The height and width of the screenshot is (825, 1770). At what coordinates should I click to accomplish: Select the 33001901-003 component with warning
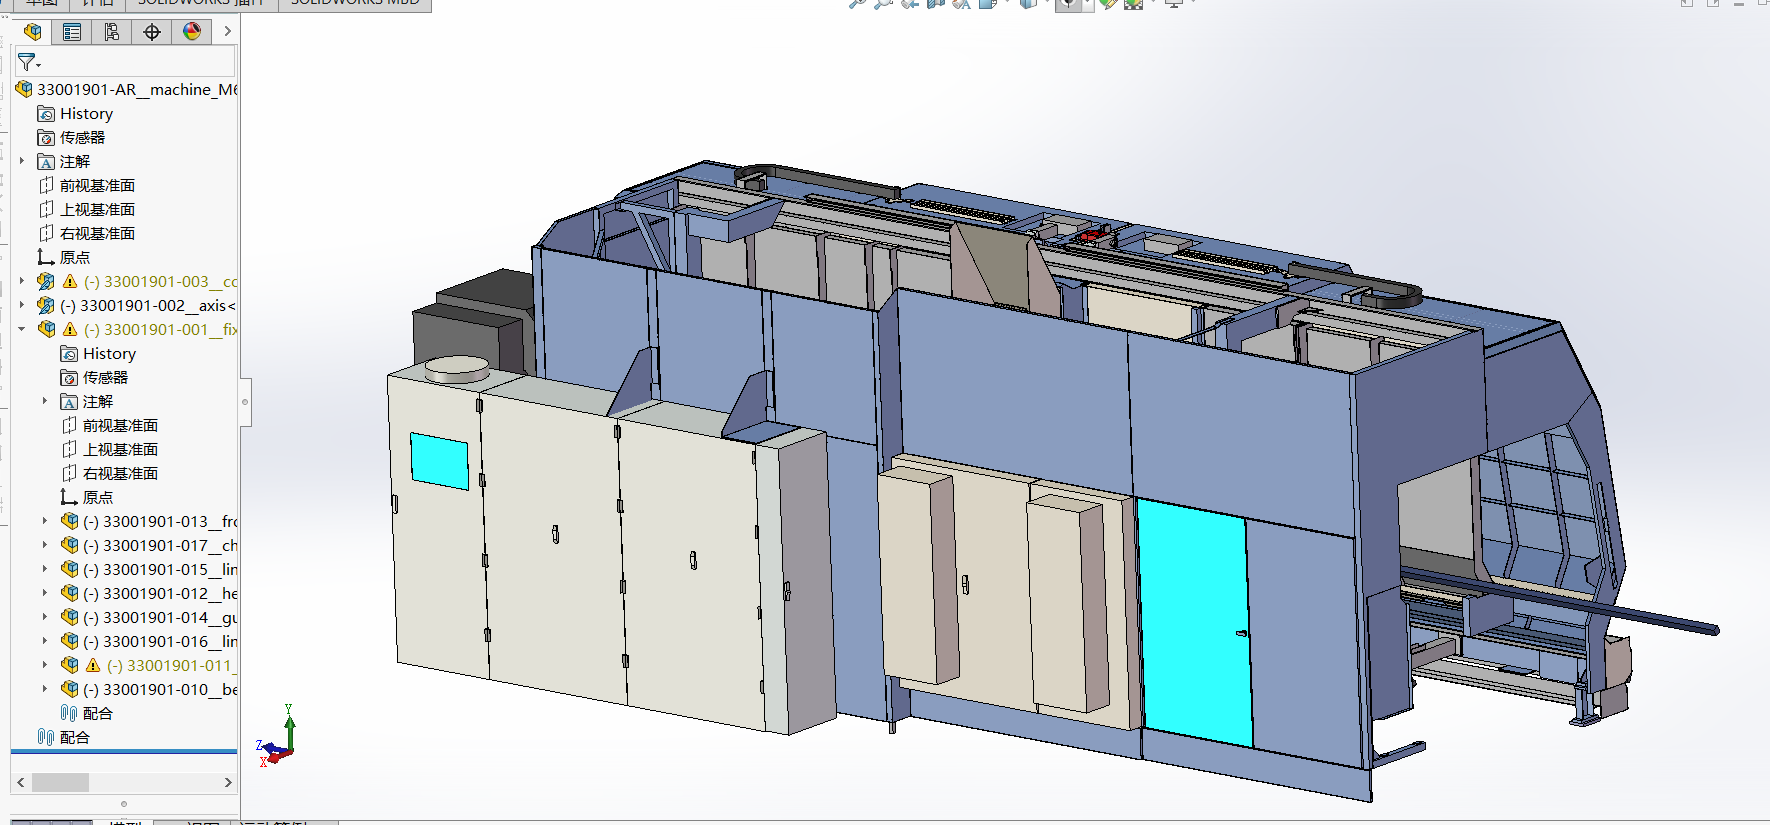pos(160,281)
